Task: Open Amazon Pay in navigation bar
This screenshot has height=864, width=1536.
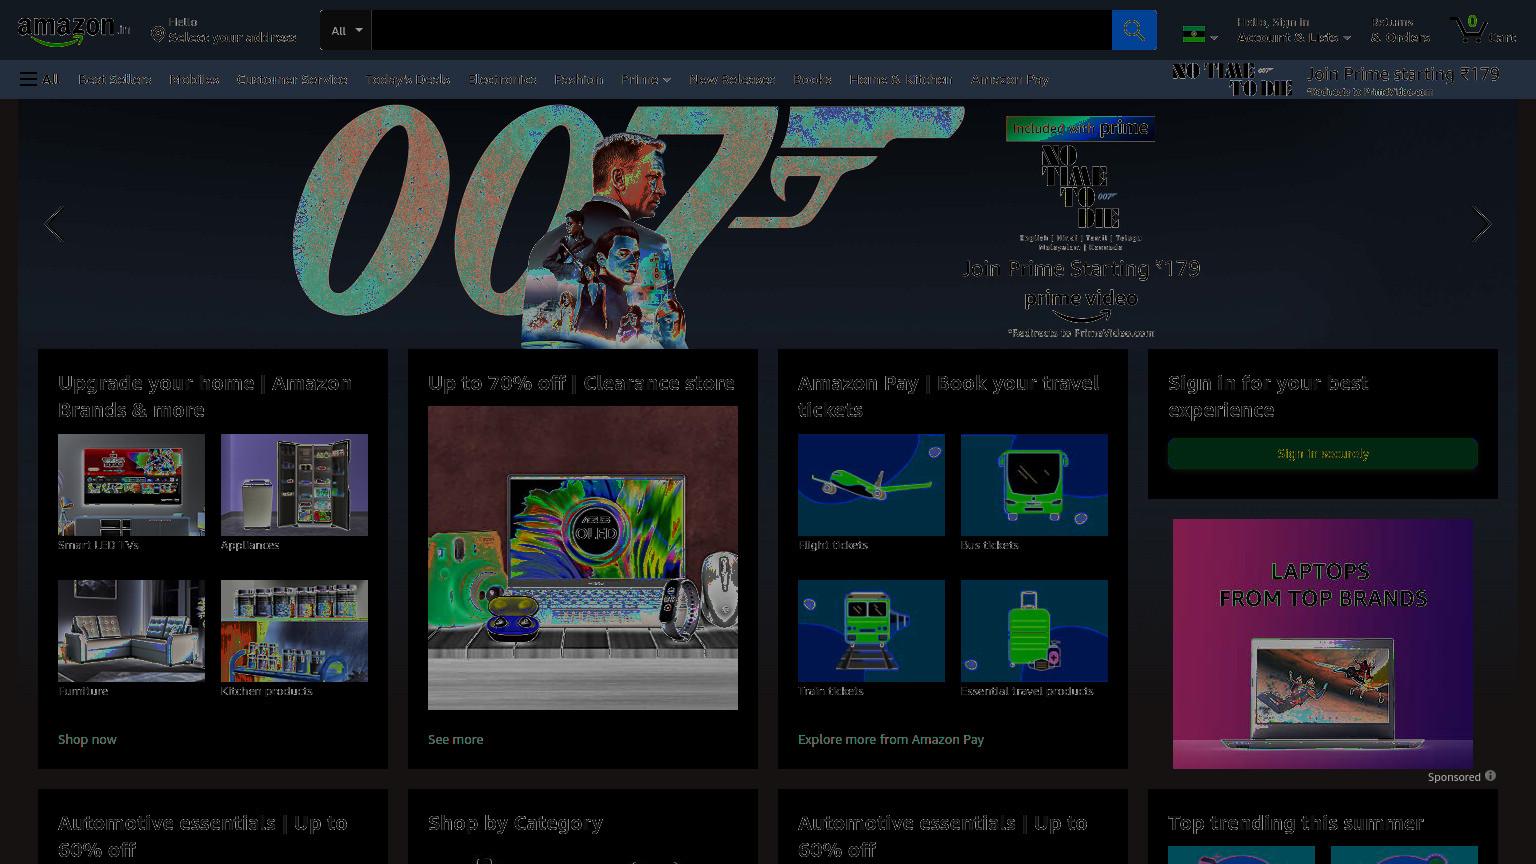Action: point(1009,79)
